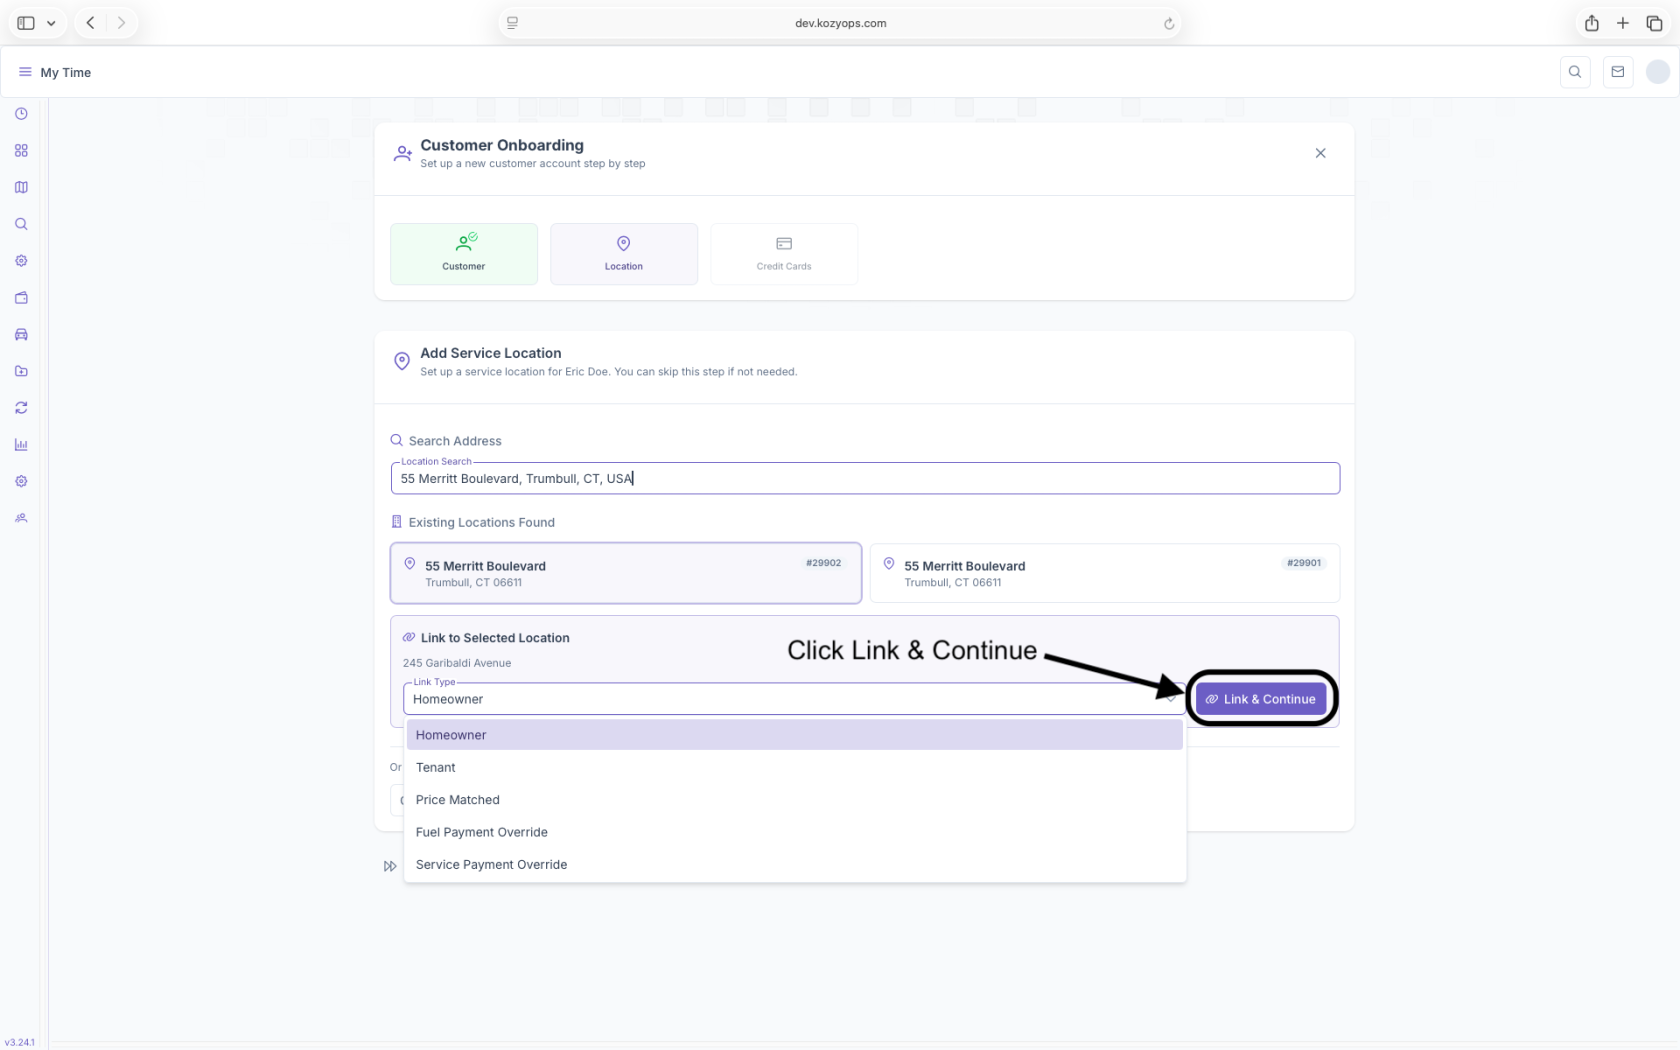Click the sync arrows icon in sidebar

coord(21,408)
